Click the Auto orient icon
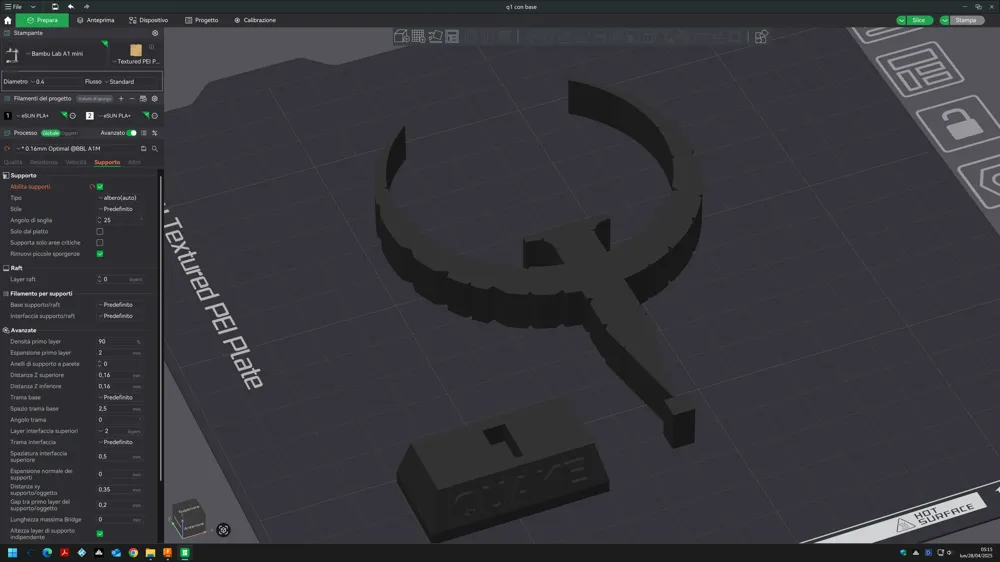 coord(436,36)
